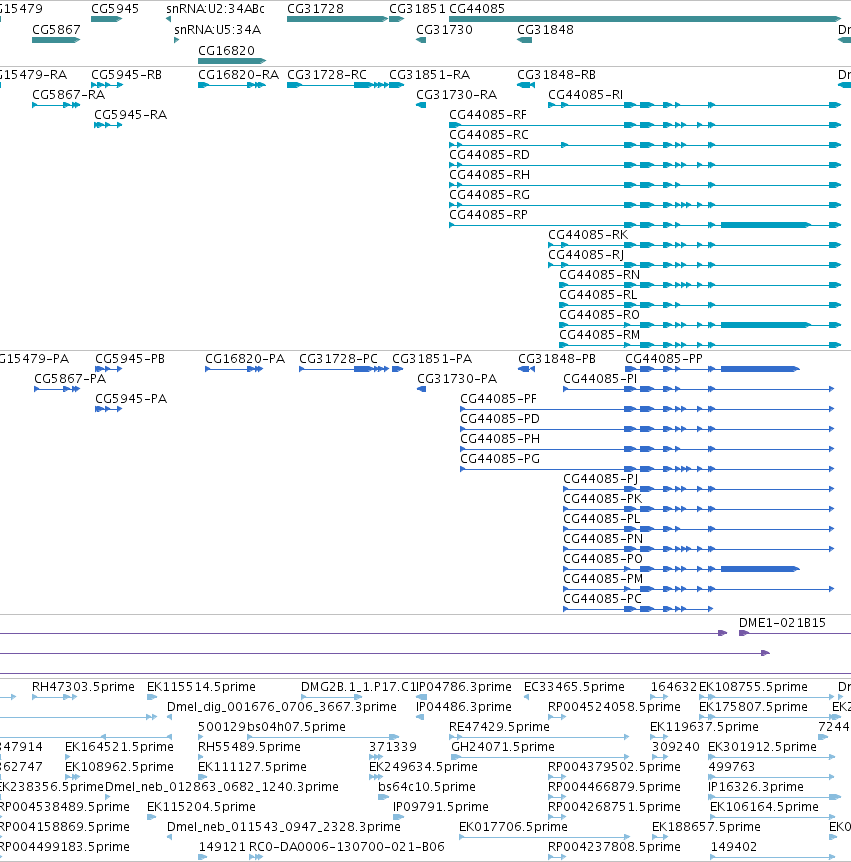Click EST IP16326.3prime
Image resolution: width=851 pixels, height=862 pixels.
coord(775,797)
